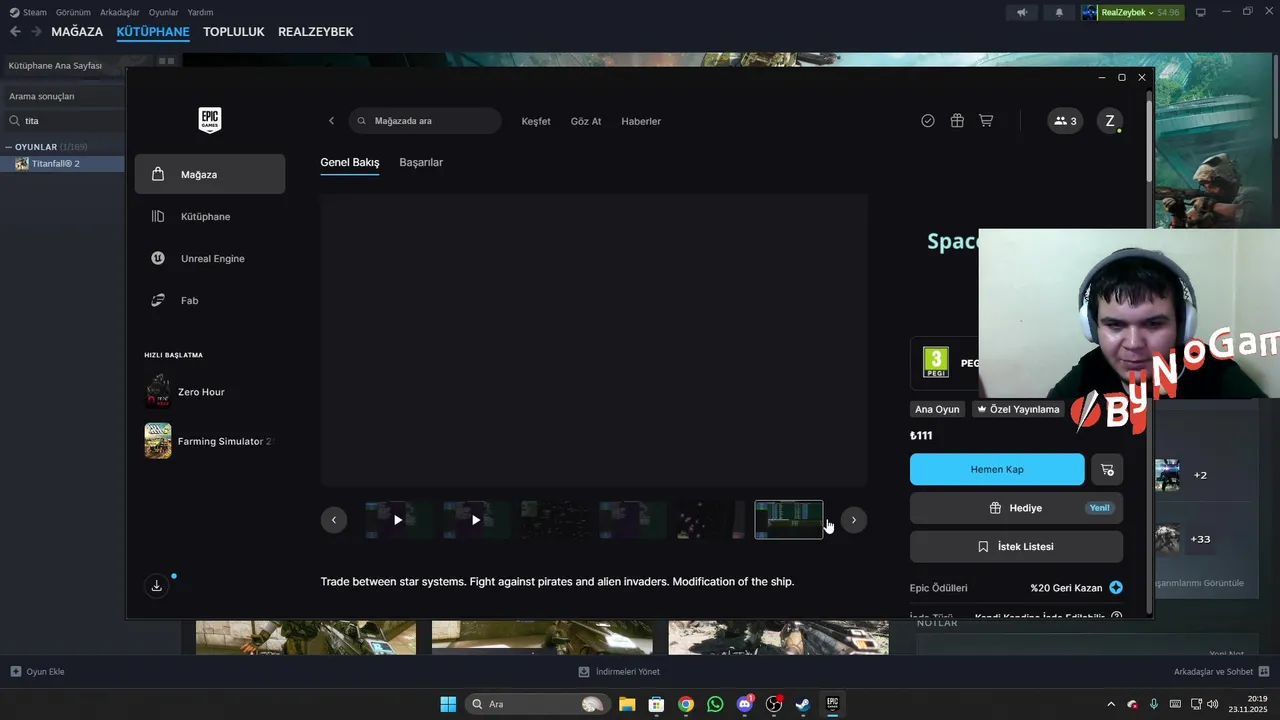Click Steam library search field
Image resolution: width=1280 pixels, height=720 pixels.
(x=65, y=121)
